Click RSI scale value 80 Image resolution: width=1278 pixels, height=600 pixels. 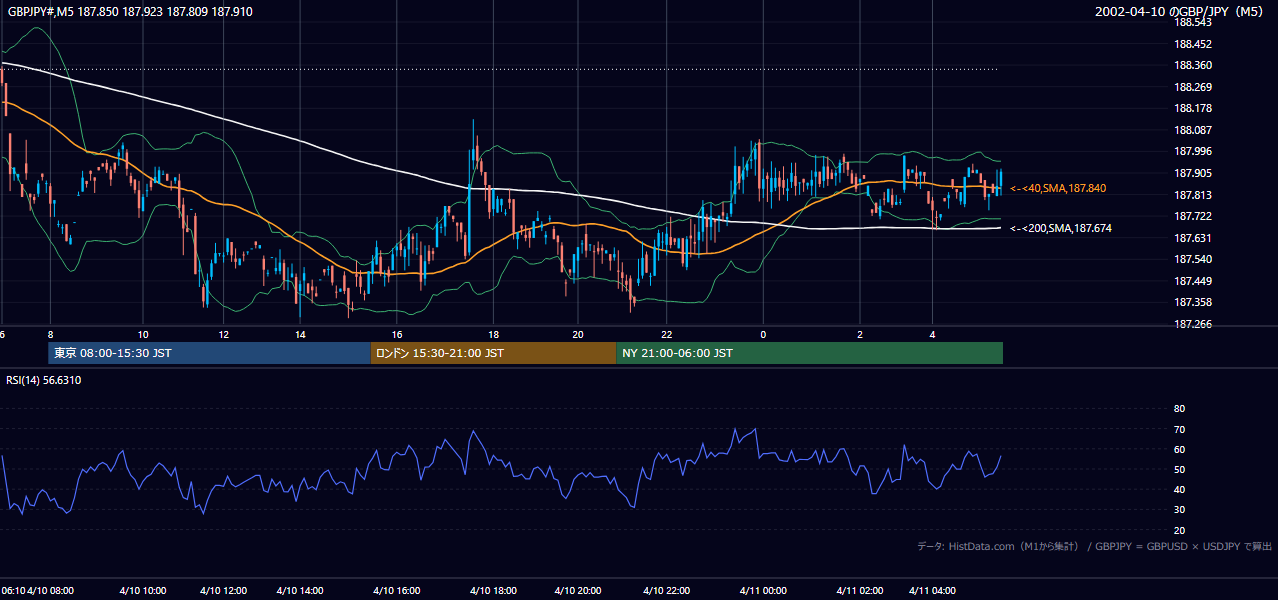click(1179, 409)
